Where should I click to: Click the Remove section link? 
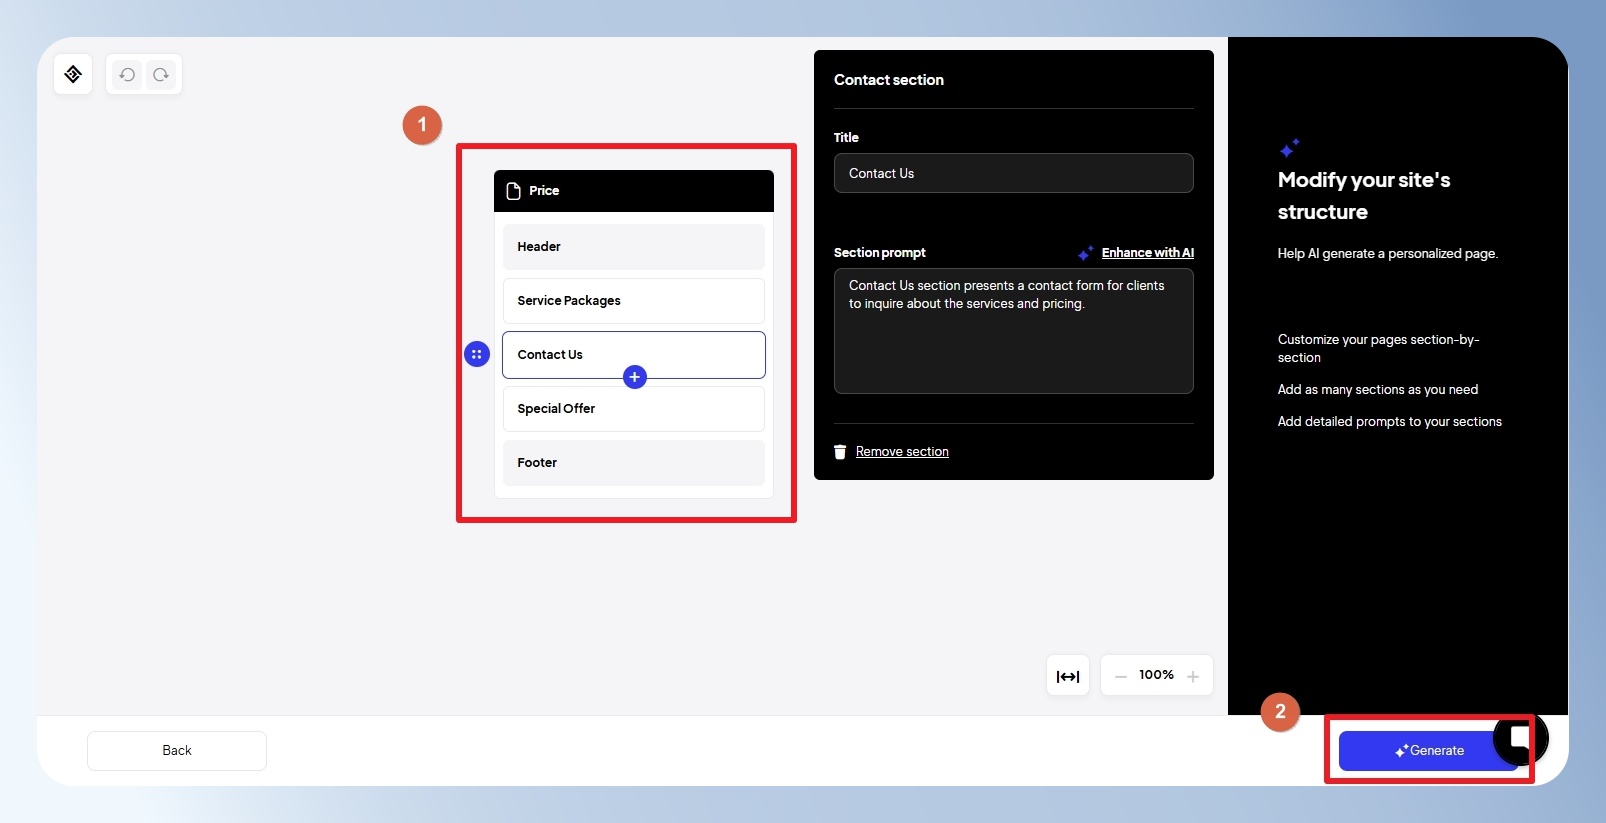tap(902, 452)
